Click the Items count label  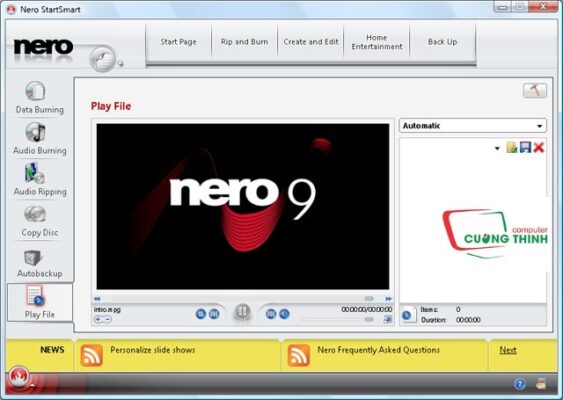[x=429, y=310]
